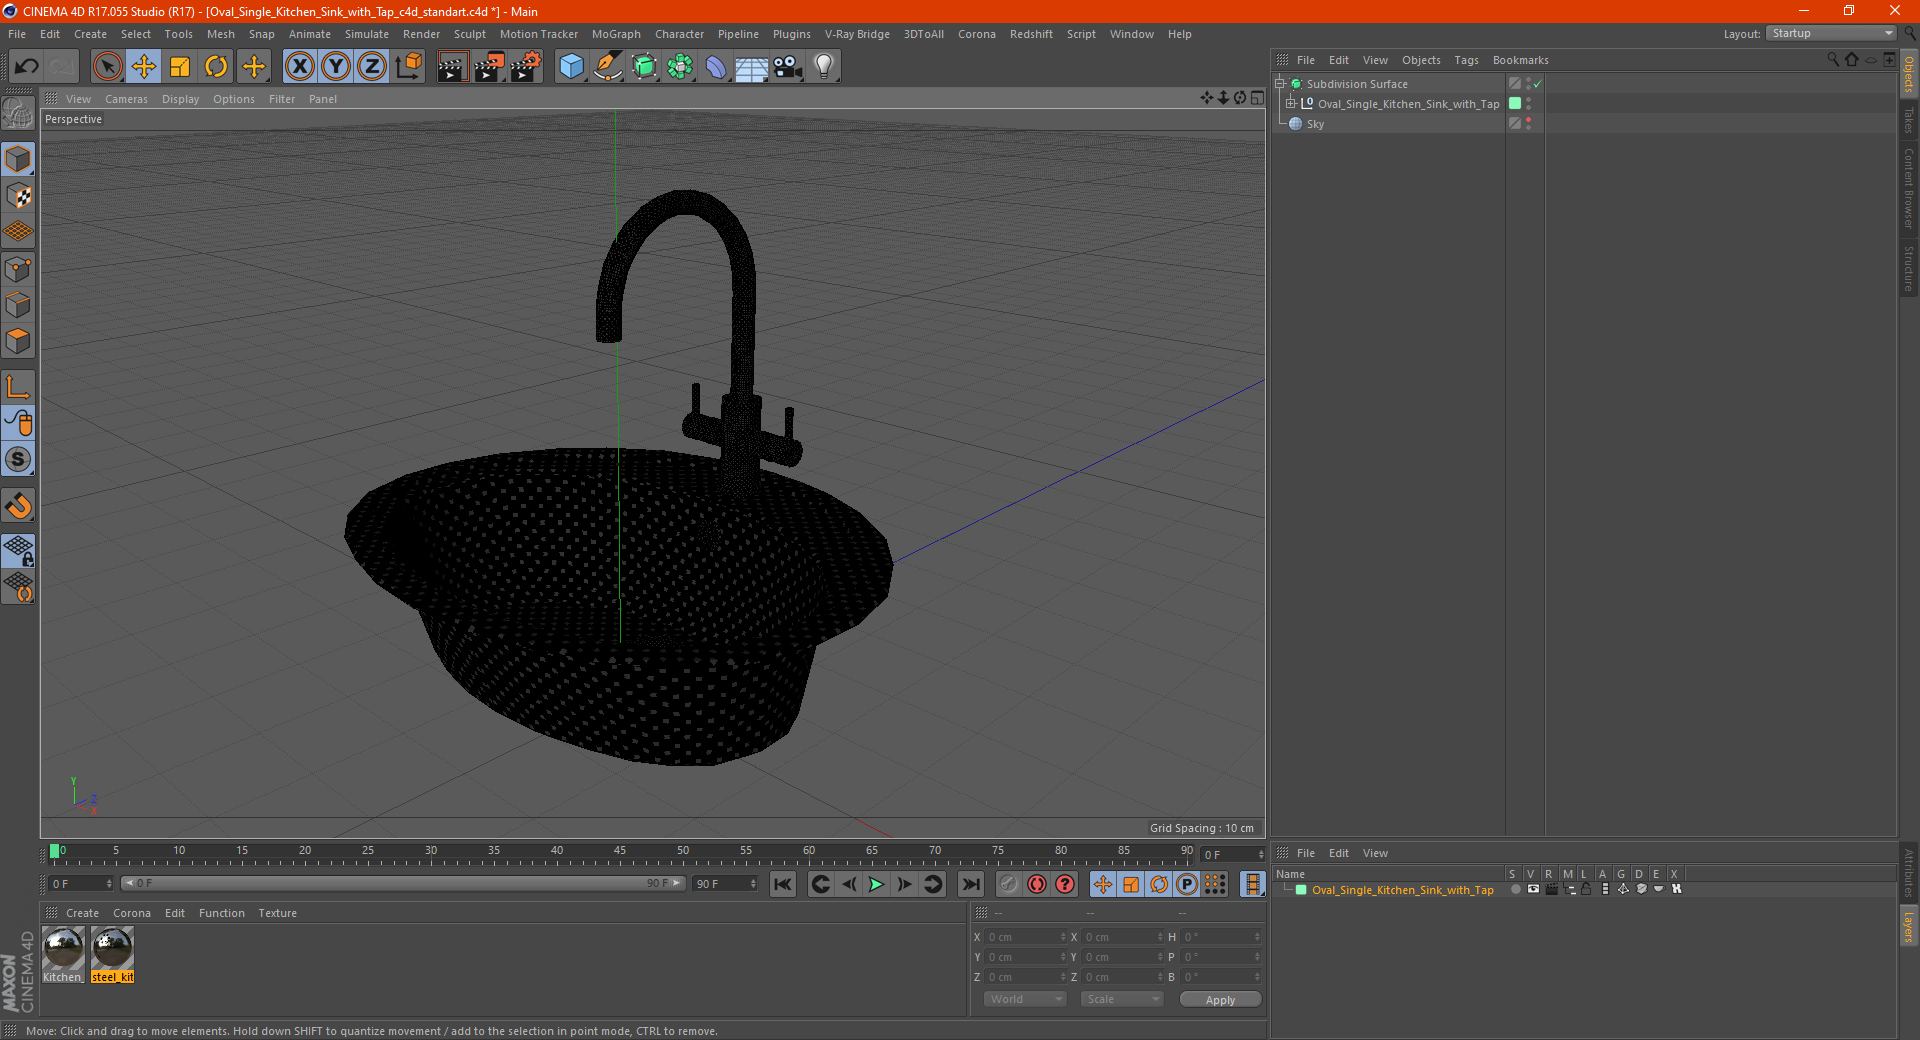Viewport: 1920px width, 1040px height.
Task: Switch to Model mode
Action: [18, 159]
